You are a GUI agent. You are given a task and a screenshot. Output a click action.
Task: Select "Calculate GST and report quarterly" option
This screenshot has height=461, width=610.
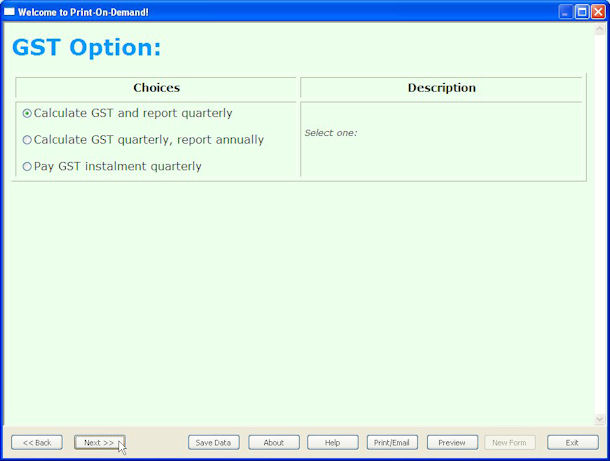pyautogui.click(x=27, y=113)
